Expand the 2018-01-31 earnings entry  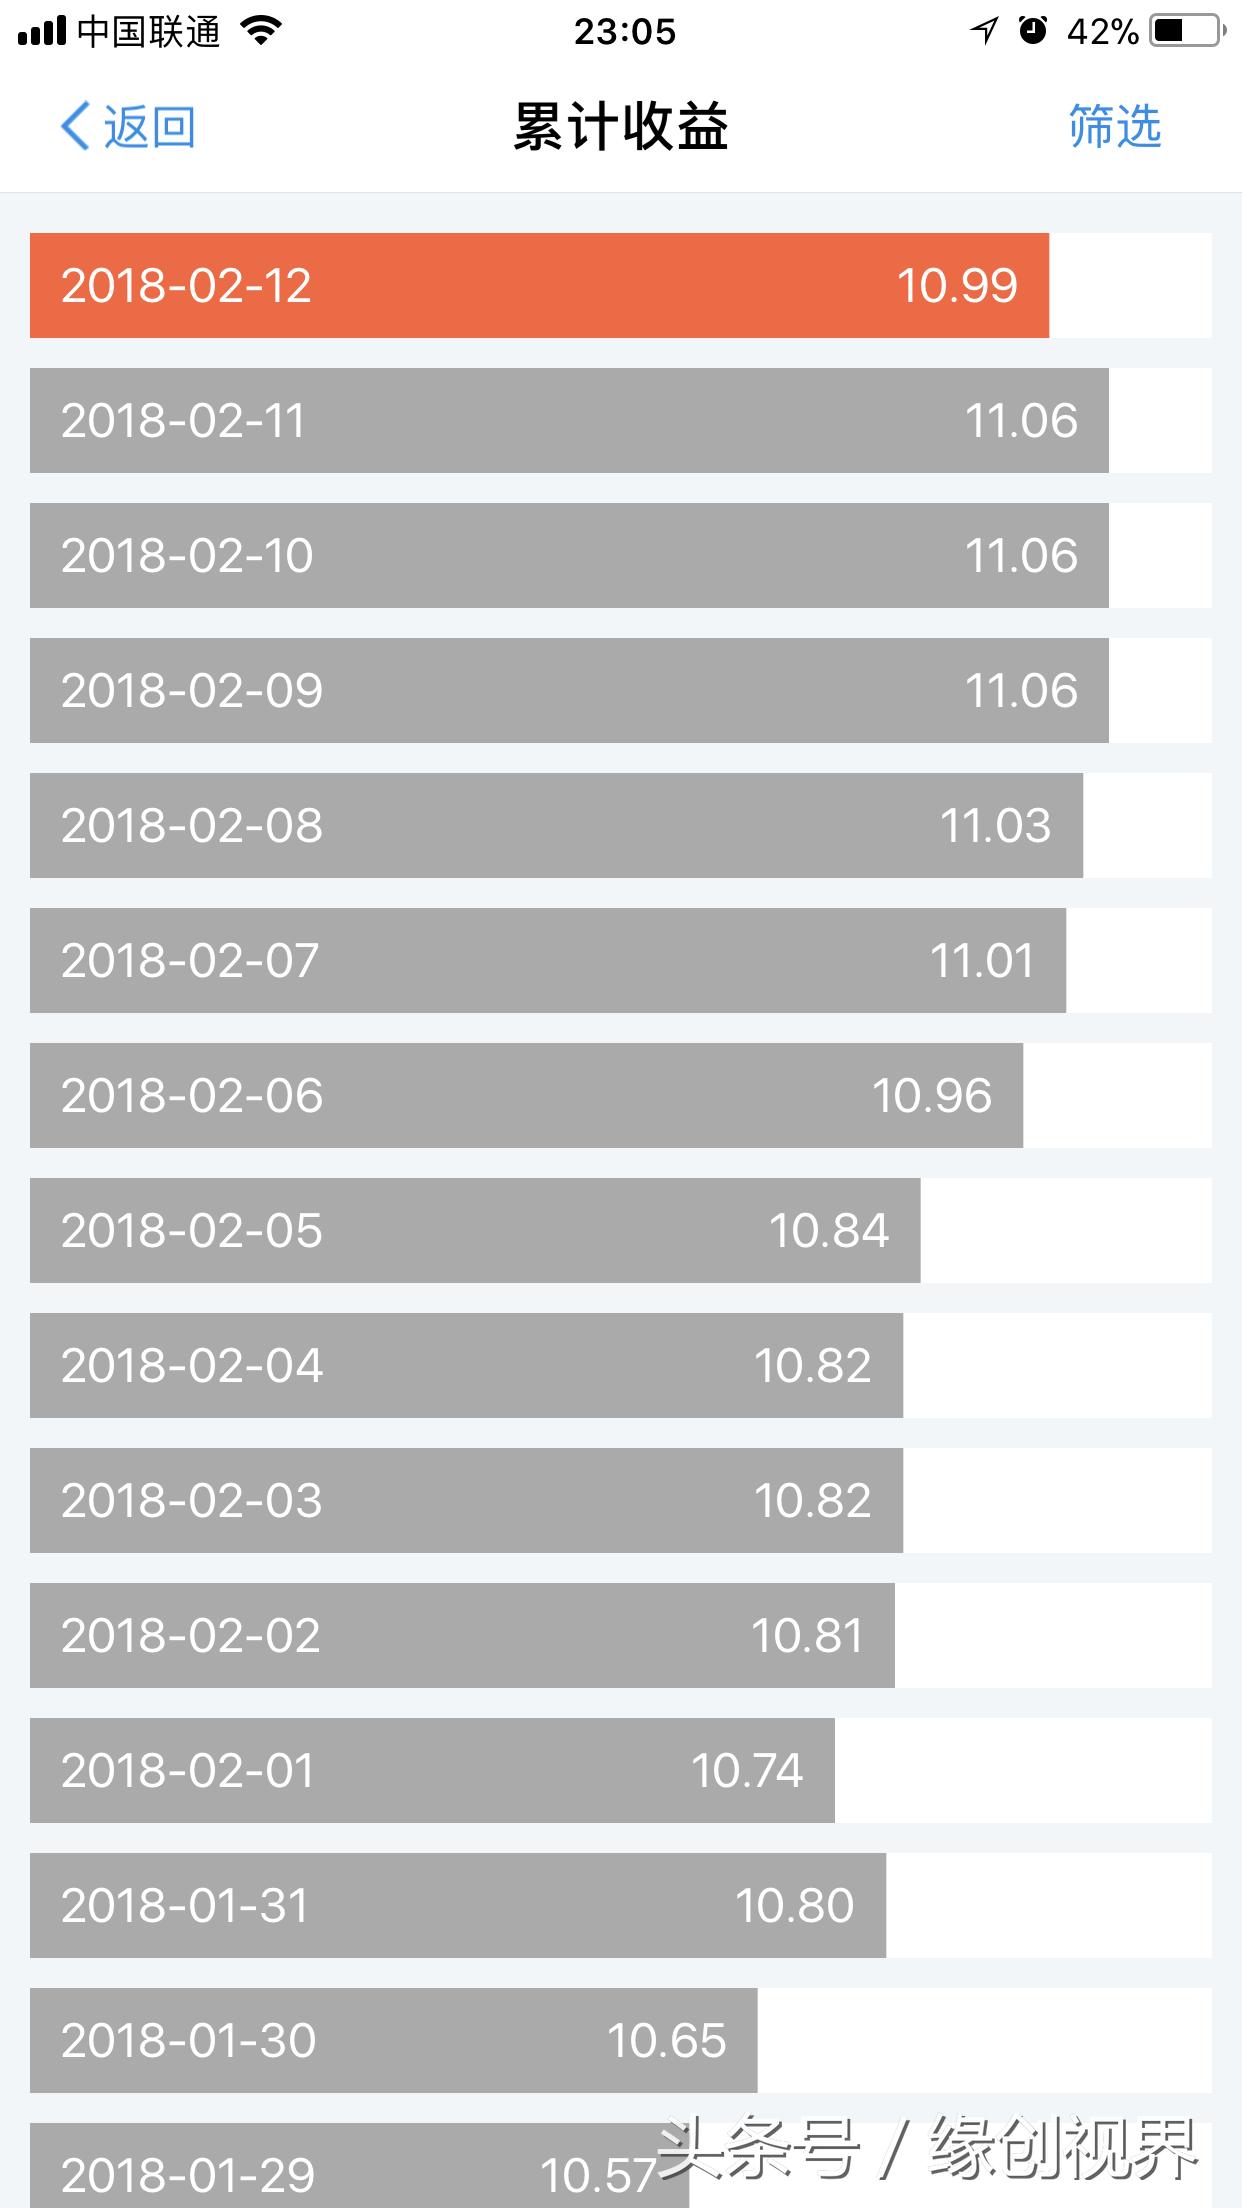click(460, 1906)
